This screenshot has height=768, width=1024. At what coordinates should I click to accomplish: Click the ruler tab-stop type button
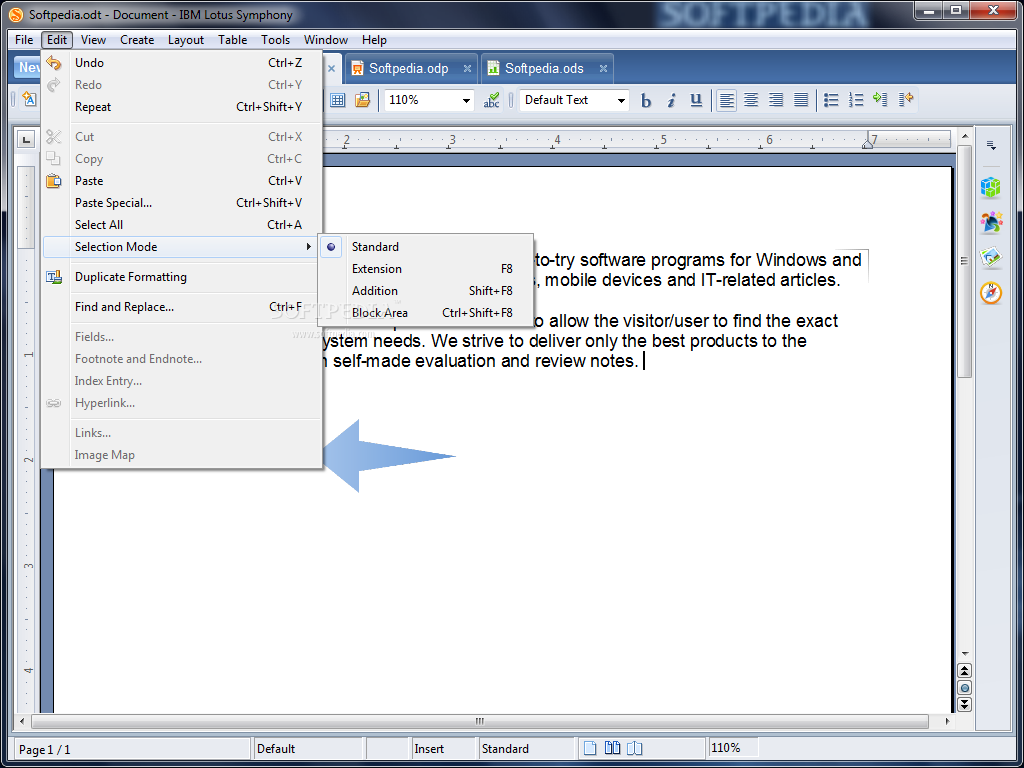click(25, 139)
